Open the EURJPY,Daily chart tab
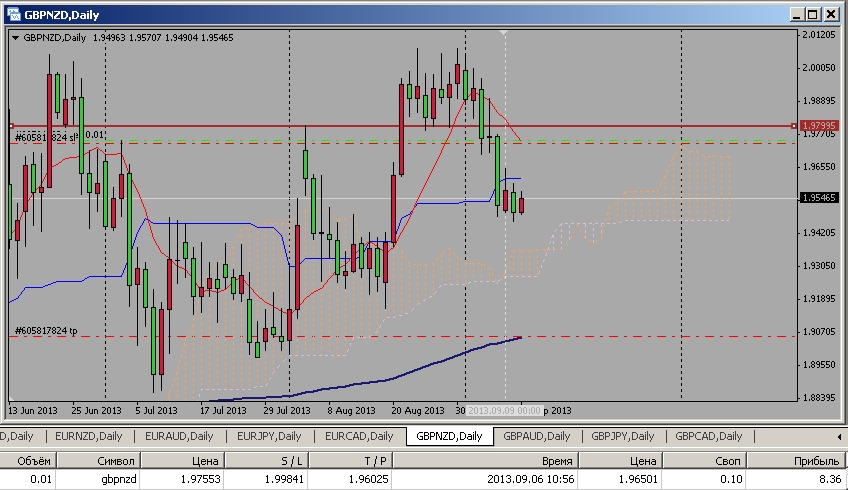This screenshot has width=848, height=490. [269, 436]
